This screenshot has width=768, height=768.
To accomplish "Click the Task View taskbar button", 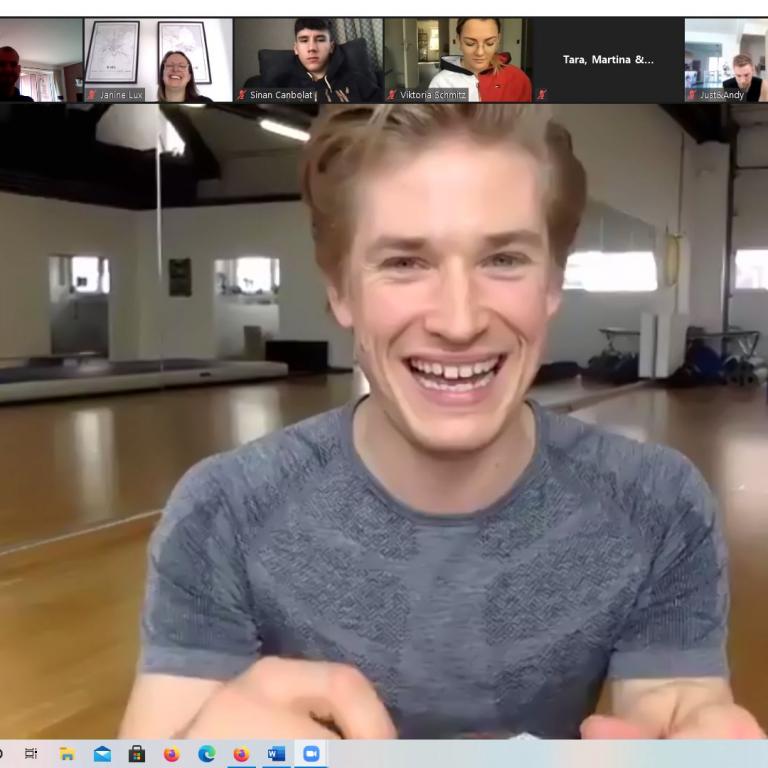I will (x=31, y=754).
